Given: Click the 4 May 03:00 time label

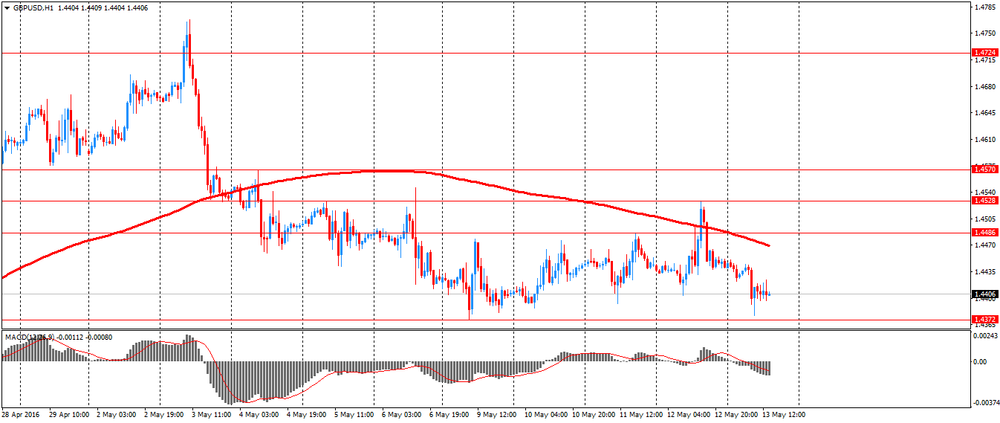Looking at the screenshot, I should point(258,415).
